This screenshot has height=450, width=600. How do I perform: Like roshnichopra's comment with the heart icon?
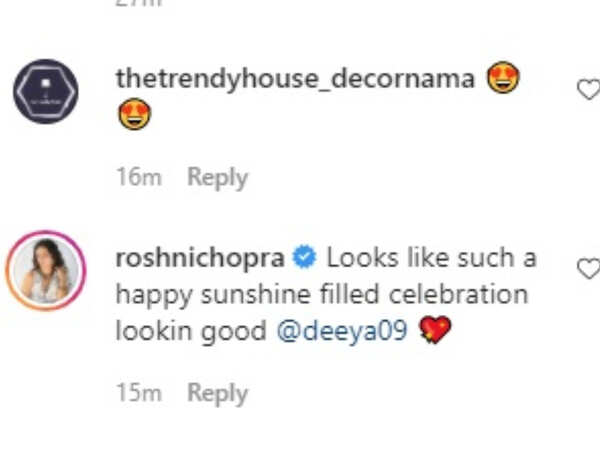click(589, 268)
